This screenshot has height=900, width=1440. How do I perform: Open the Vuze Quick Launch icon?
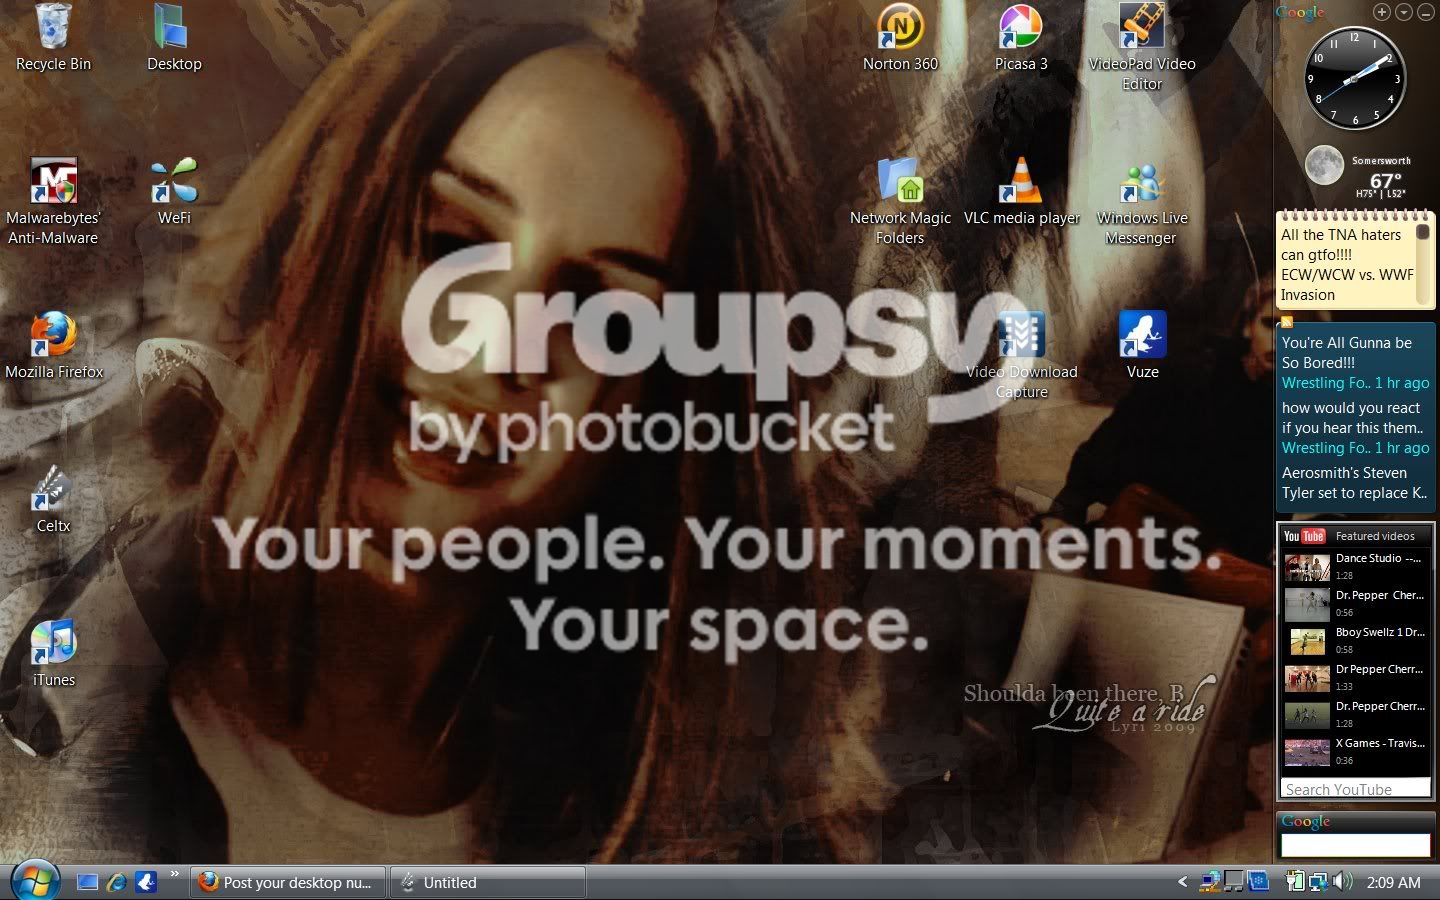pyautogui.click(x=146, y=882)
